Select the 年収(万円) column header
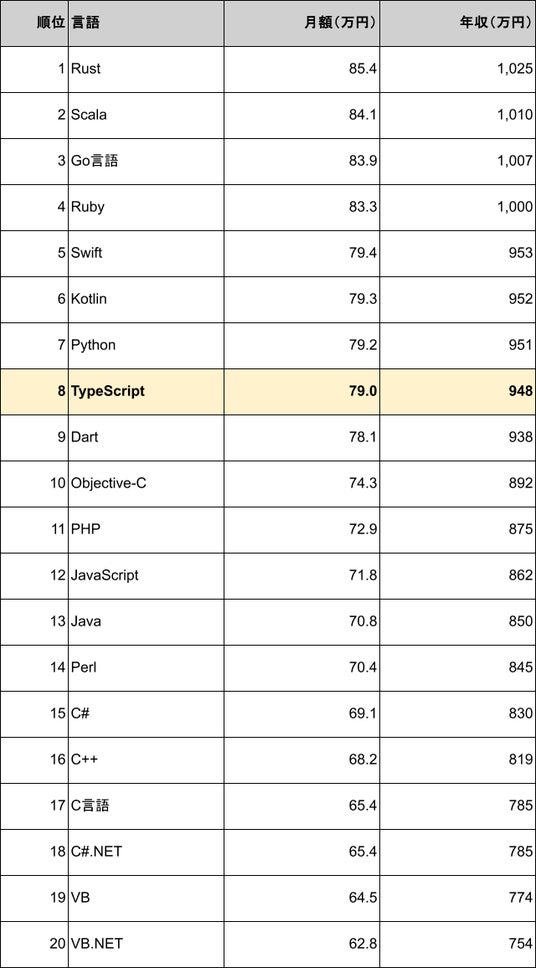Screen dimensions: 536x968 (458, 23)
